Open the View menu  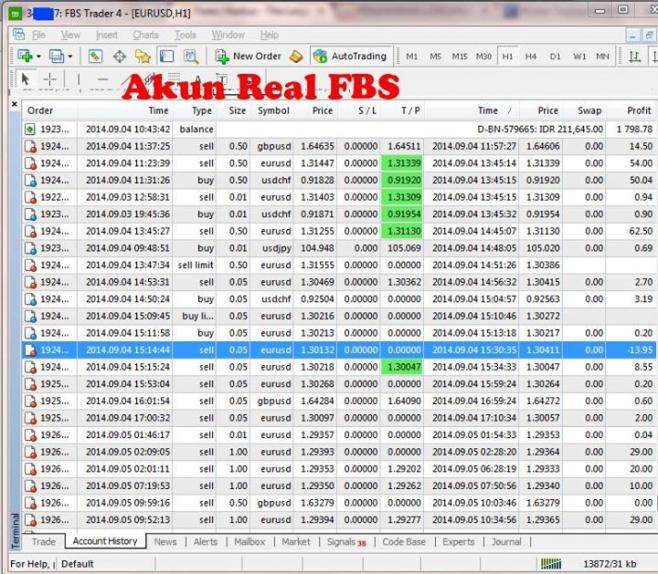(x=70, y=35)
